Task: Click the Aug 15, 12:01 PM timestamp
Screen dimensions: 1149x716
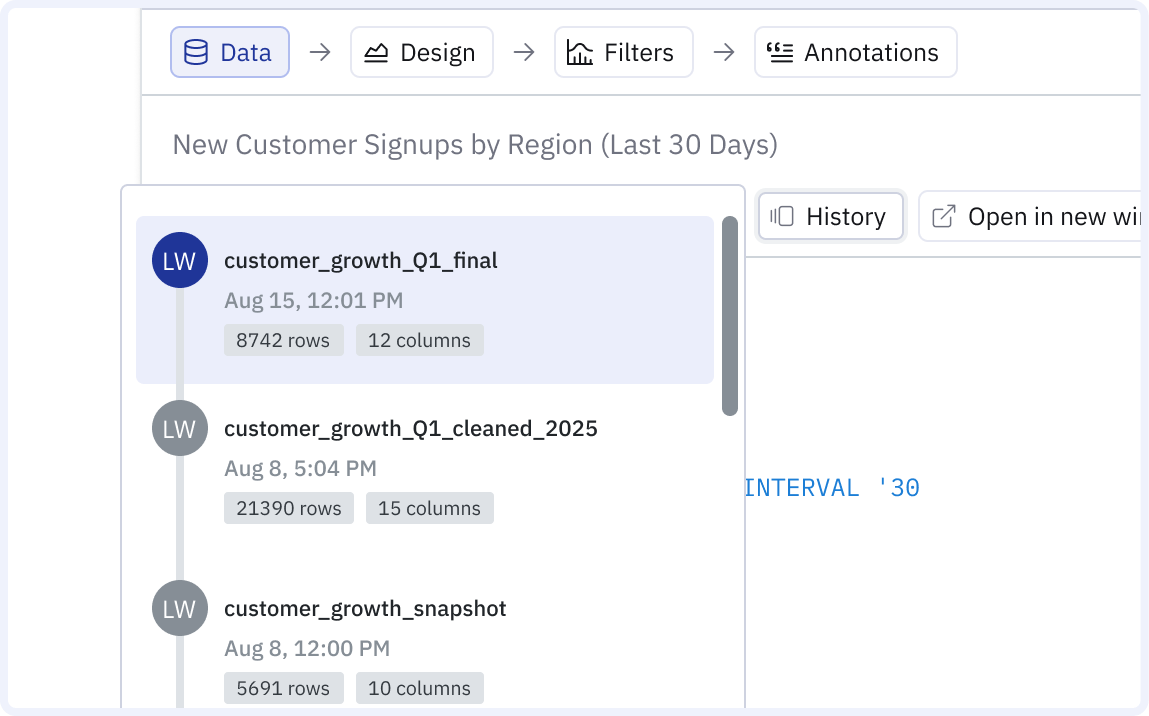Action: 314,300
